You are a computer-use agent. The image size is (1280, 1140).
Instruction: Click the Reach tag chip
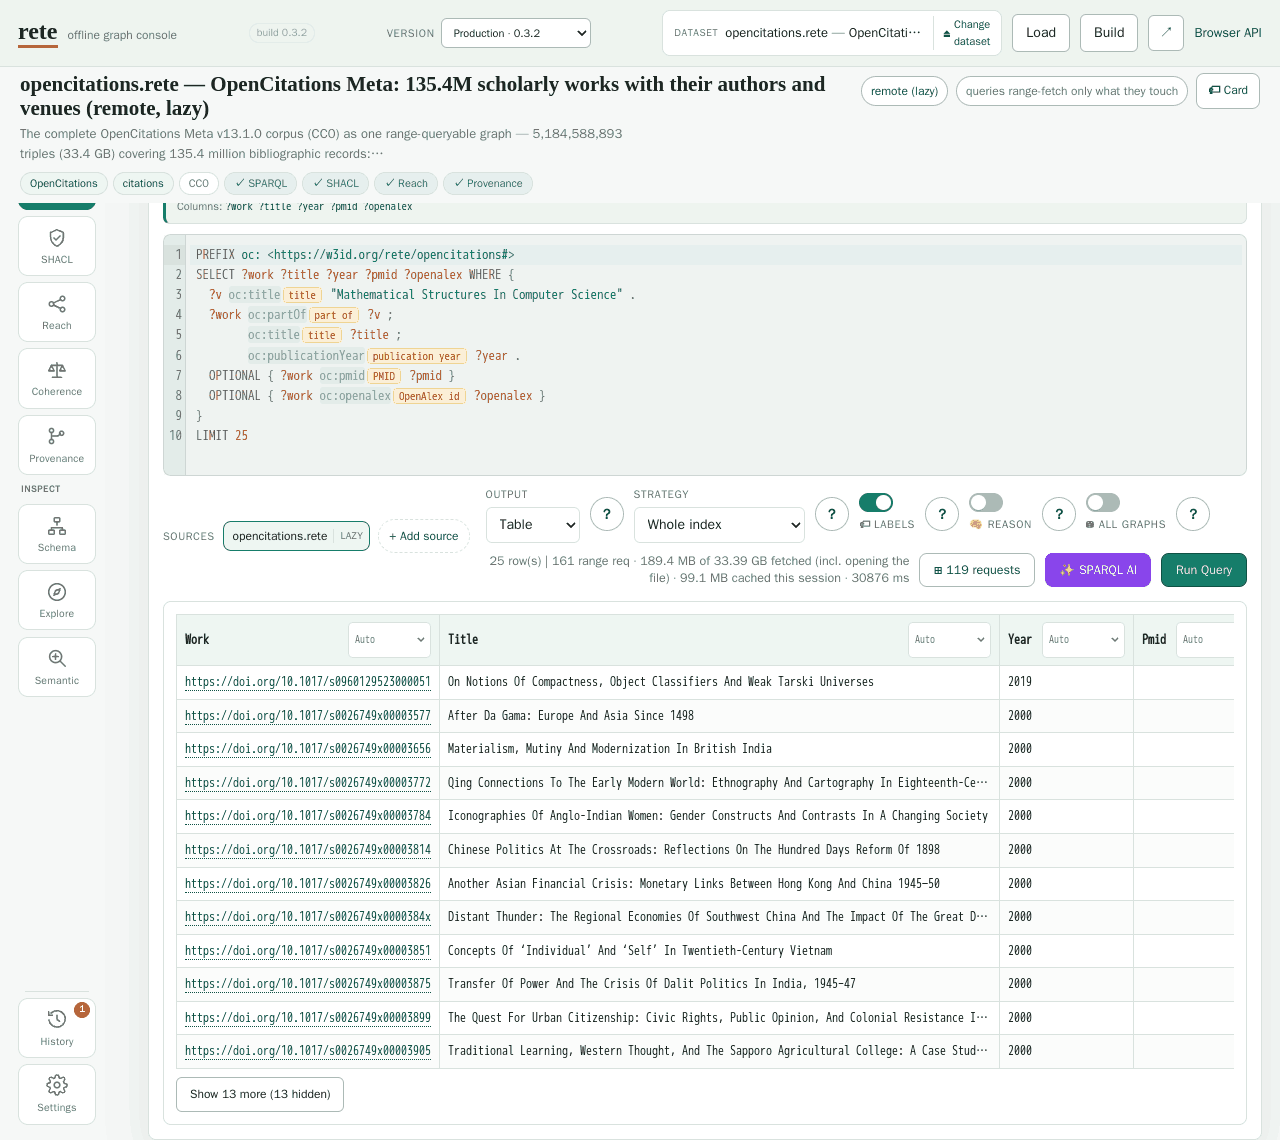[x=406, y=183]
